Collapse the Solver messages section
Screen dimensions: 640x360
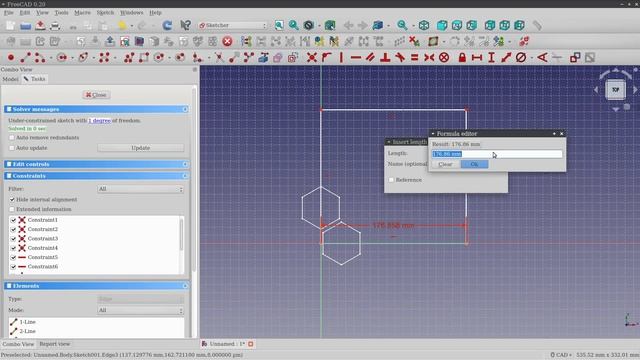[185, 109]
